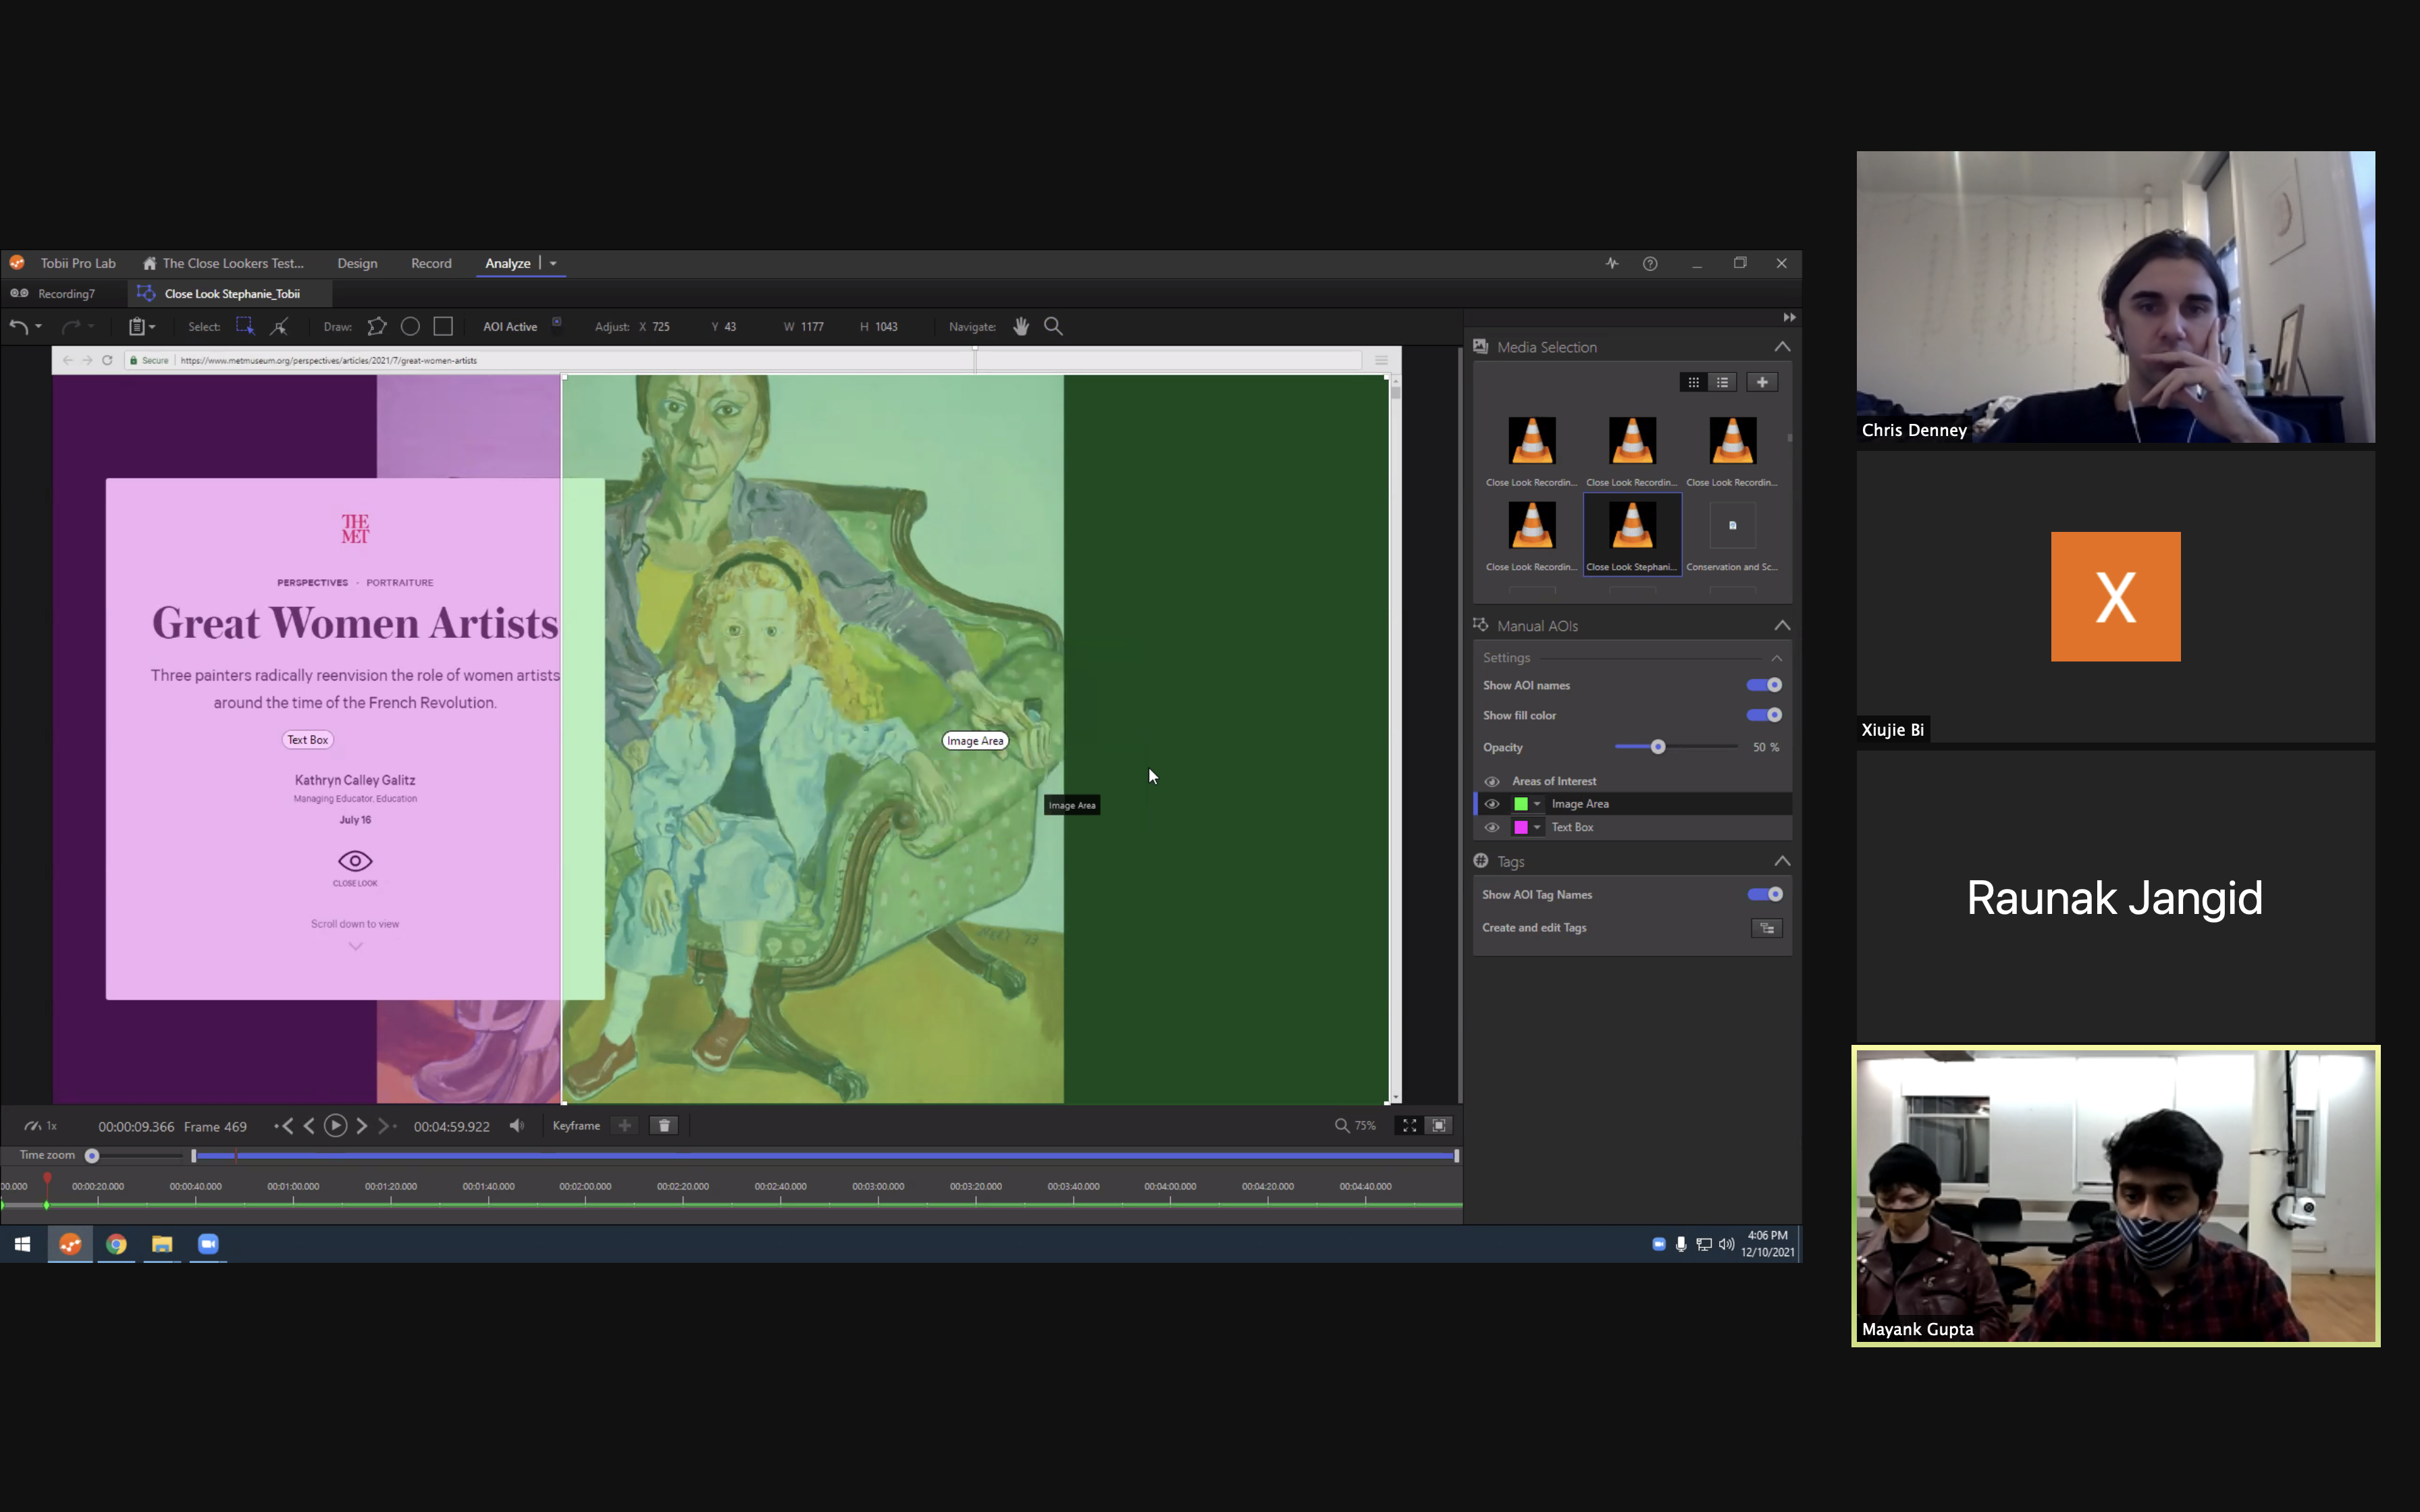Choose the rectangle draw tool
2420x1512 pixels.
pyautogui.click(x=443, y=326)
